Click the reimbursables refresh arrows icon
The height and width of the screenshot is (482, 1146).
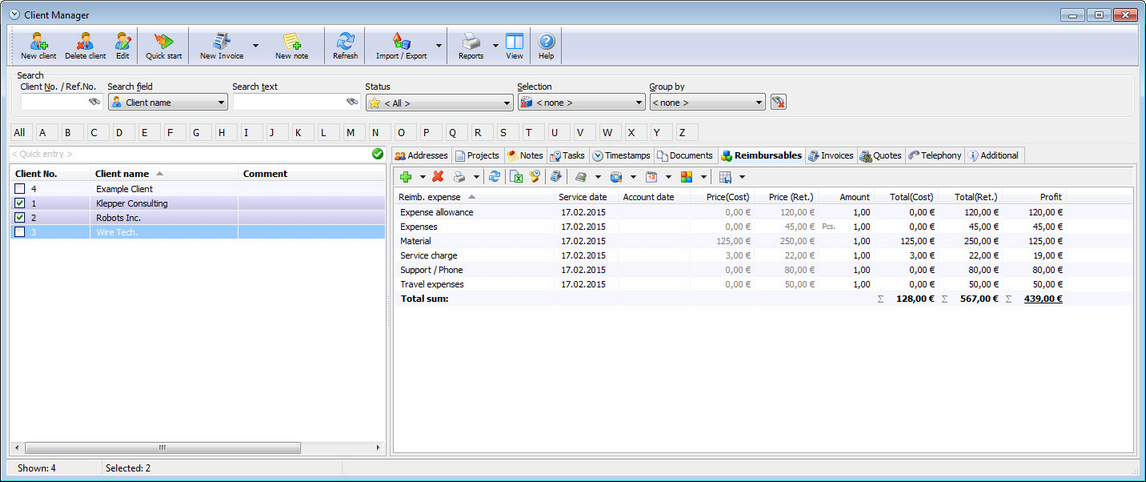point(495,176)
